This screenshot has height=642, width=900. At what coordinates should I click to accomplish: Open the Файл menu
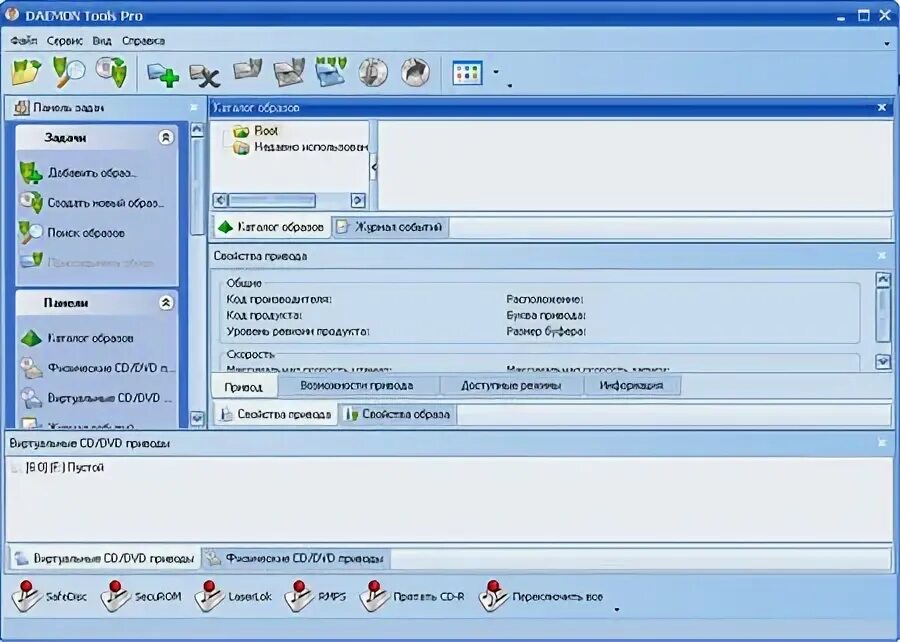[x=24, y=41]
